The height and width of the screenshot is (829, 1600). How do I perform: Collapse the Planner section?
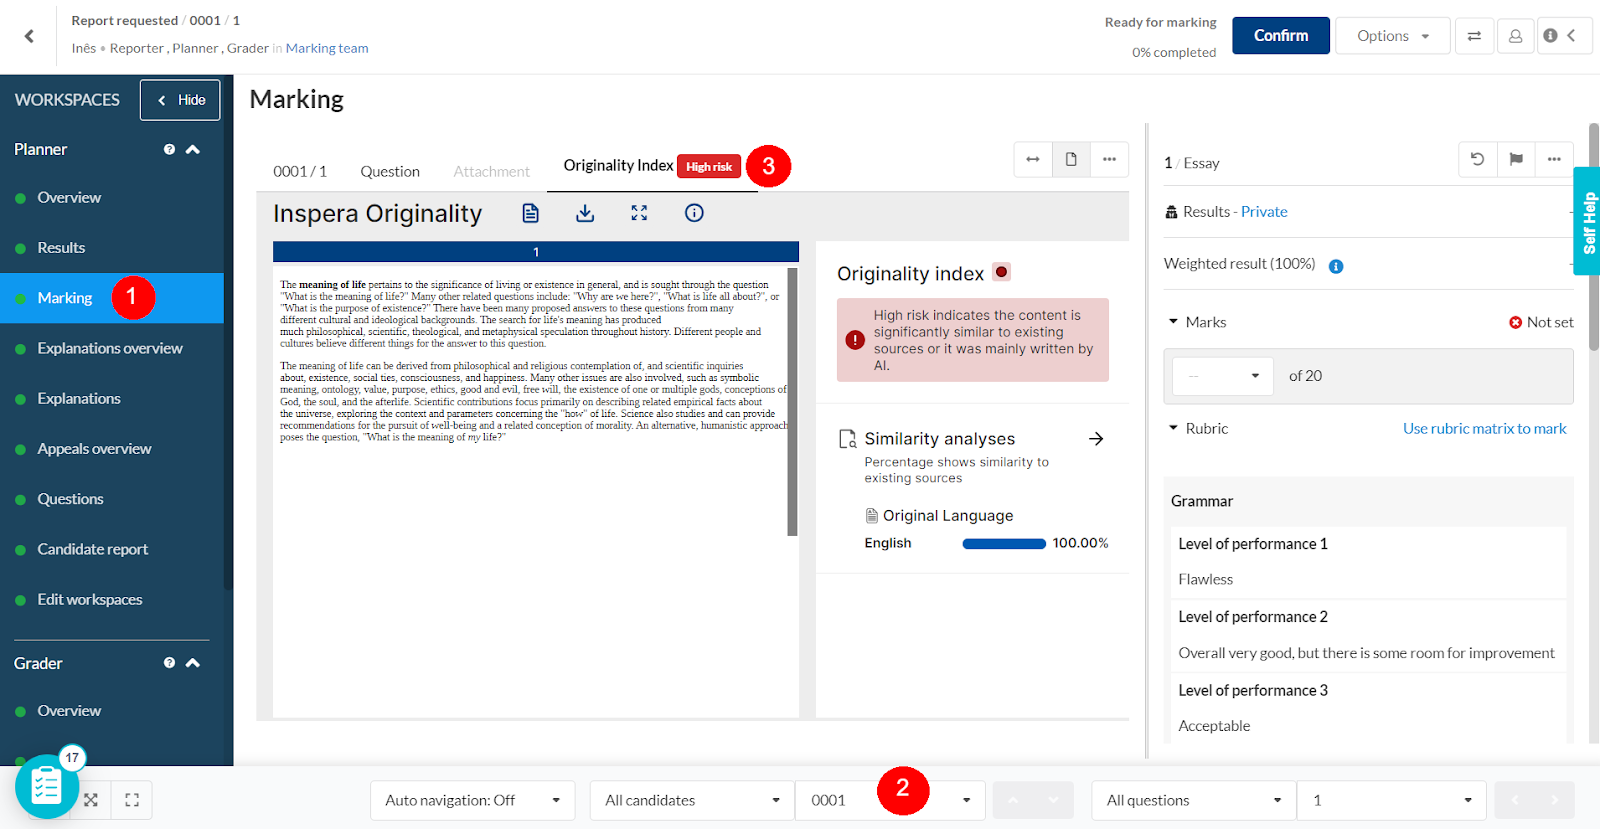click(193, 149)
